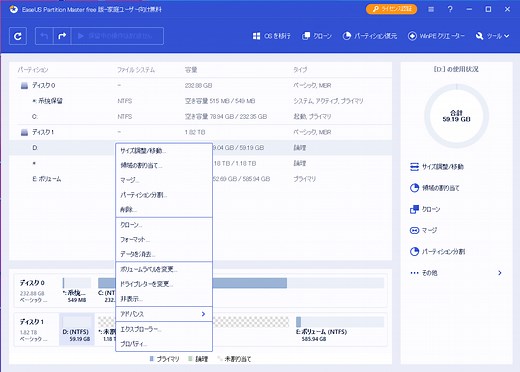Click the タイプ column header
The height and width of the screenshot is (372, 520).
click(x=300, y=70)
